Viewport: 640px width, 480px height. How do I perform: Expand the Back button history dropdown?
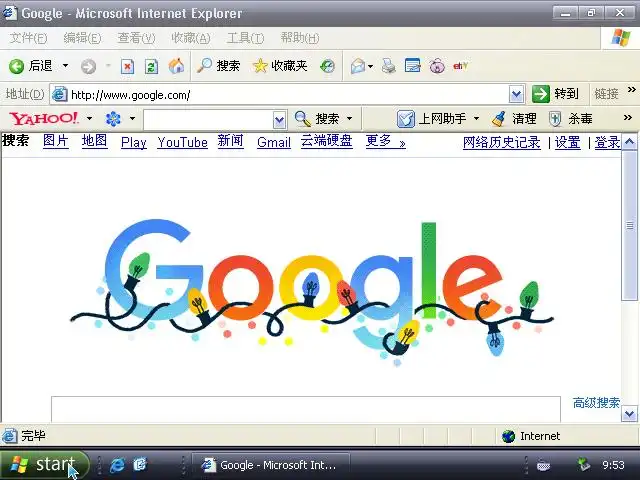tap(65, 65)
